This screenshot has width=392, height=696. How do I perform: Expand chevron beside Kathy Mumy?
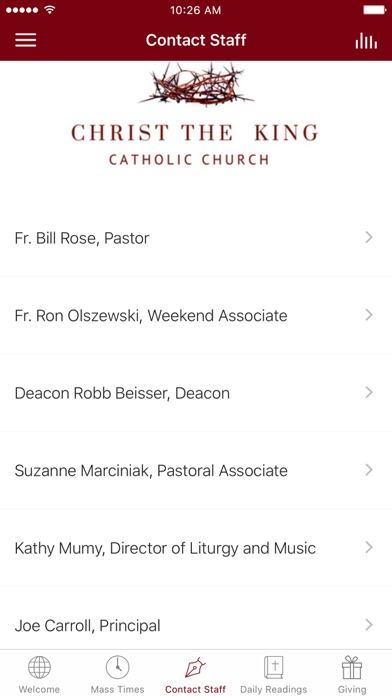369,548
